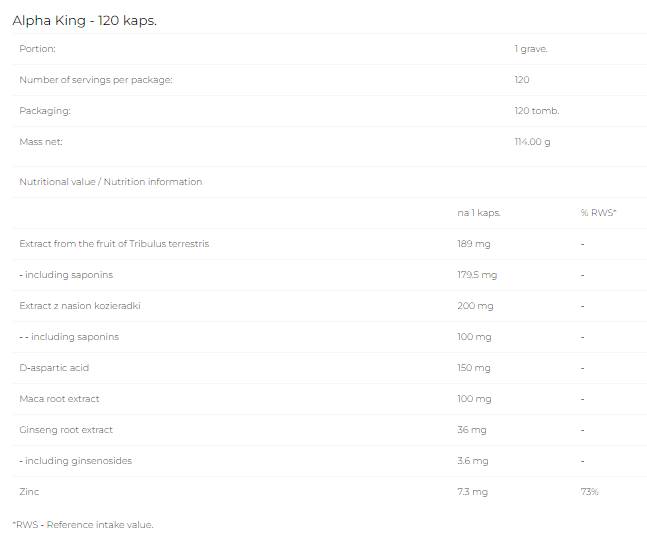Viewport: 647px width, 542px height.
Task: Click the '1 grave.' portion value
Action: (x=530, y=49)
